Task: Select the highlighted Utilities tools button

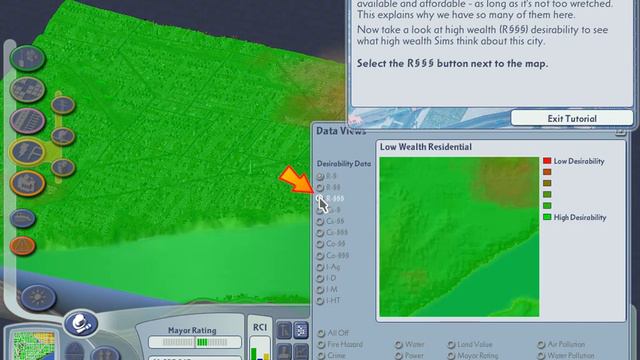Action: click(28, 152)
